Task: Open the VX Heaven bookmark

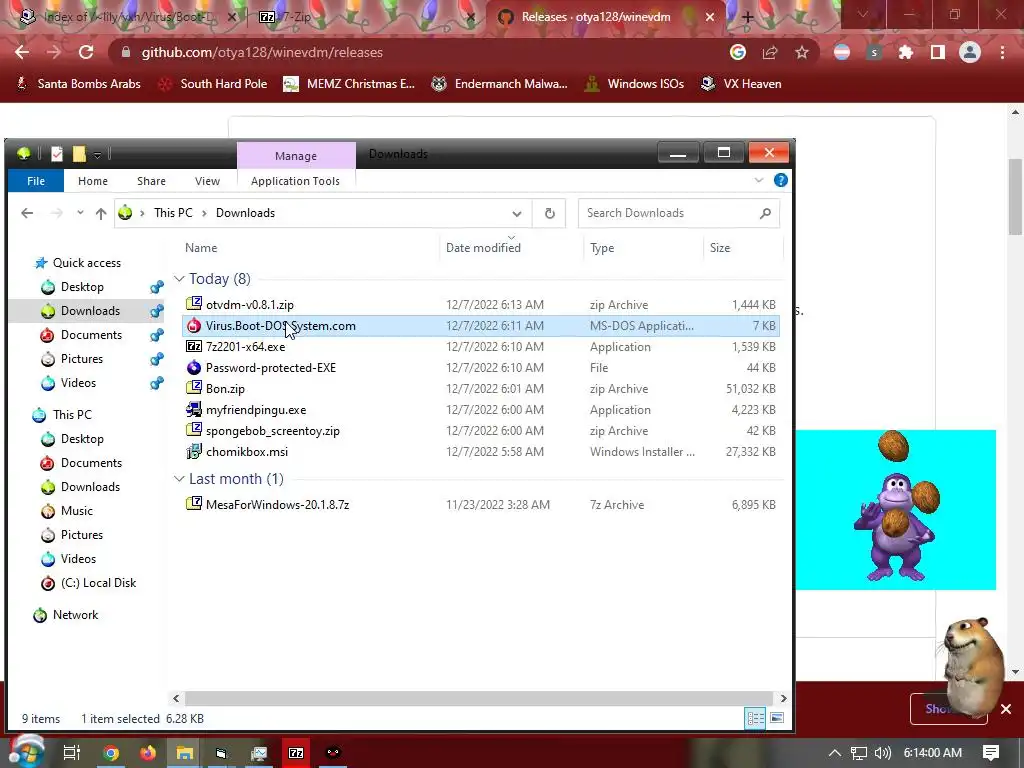Action: click(741, 84)
